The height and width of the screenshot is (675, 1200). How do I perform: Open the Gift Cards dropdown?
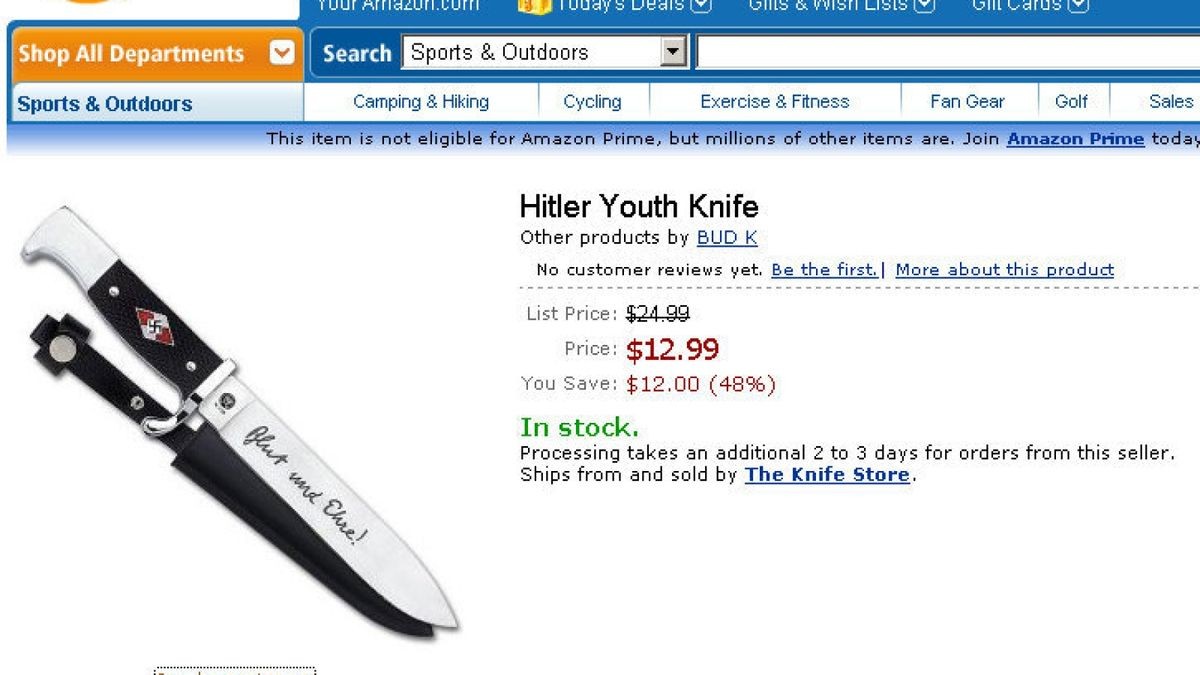1080,4
